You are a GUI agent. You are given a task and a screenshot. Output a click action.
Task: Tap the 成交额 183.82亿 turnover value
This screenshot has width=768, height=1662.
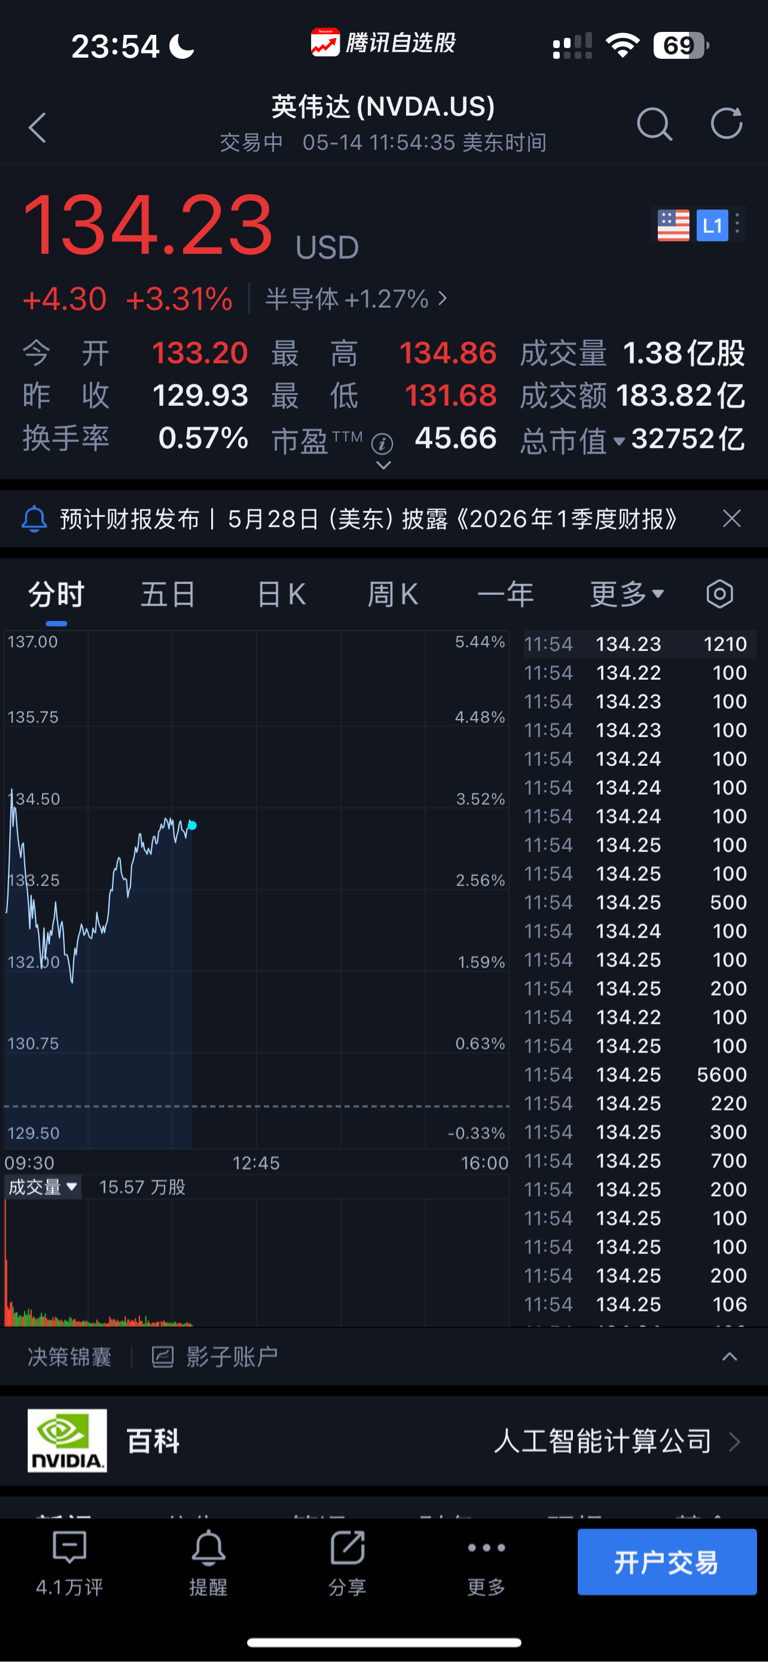(x=681, y=396)
